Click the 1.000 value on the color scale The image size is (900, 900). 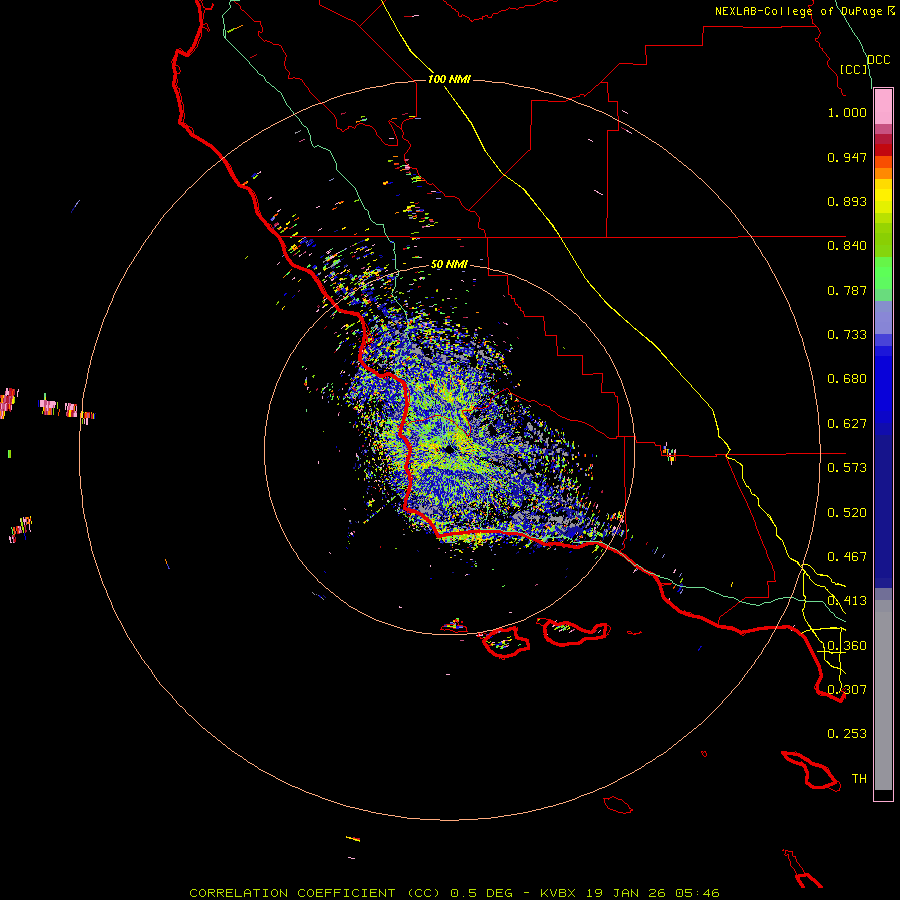pyautogui.click(x=847, y=112)
